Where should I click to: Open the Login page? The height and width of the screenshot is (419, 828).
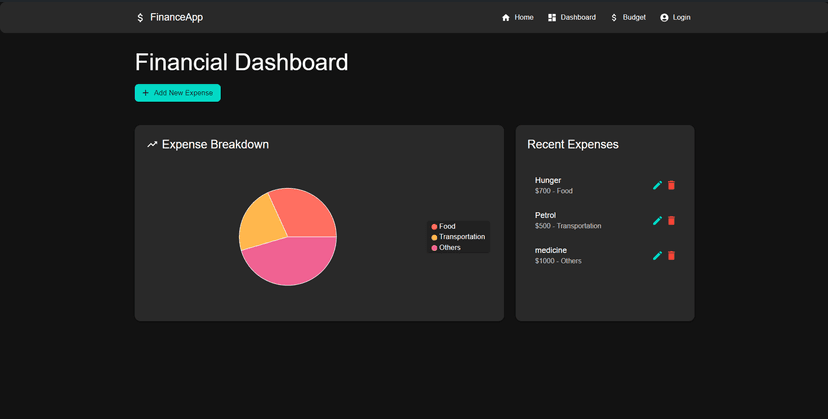coord(675,17)
